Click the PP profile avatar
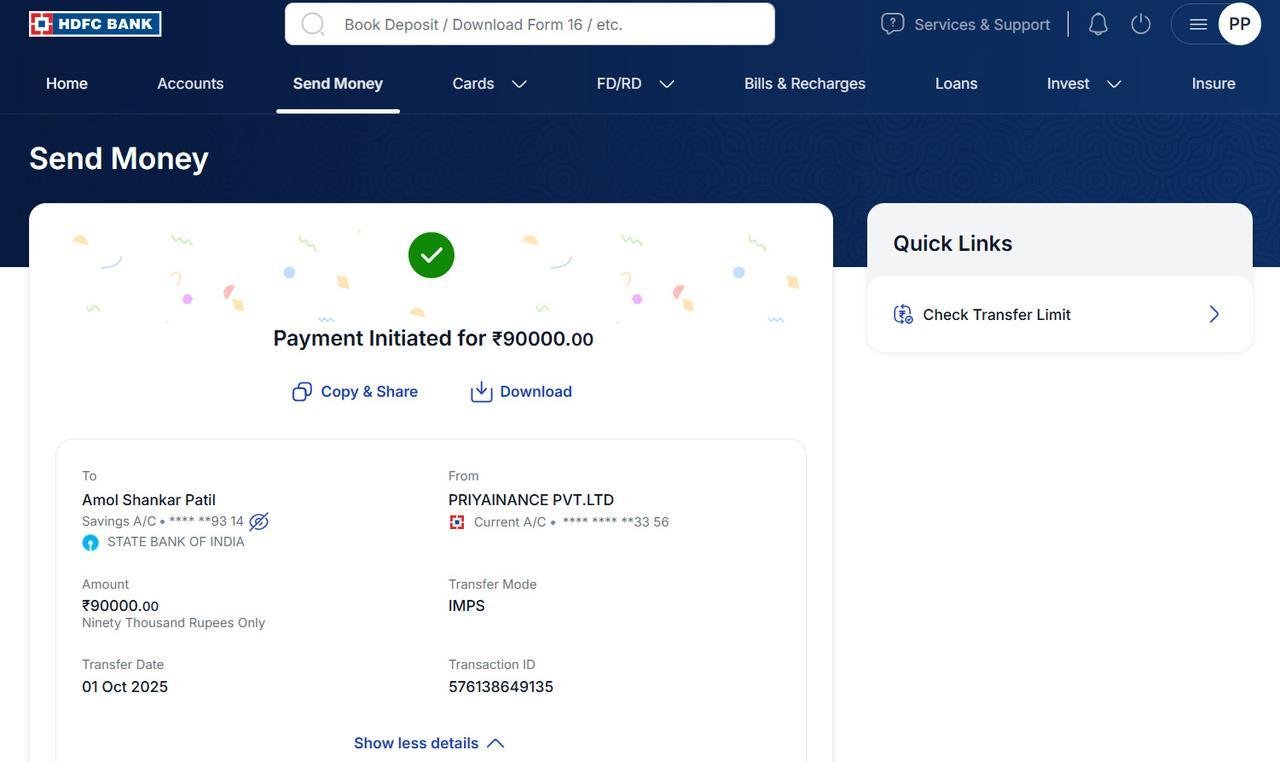Image resolution: width=1280 pixels, height=762 pixels. pyautogui.click(x=1240, y=24)
